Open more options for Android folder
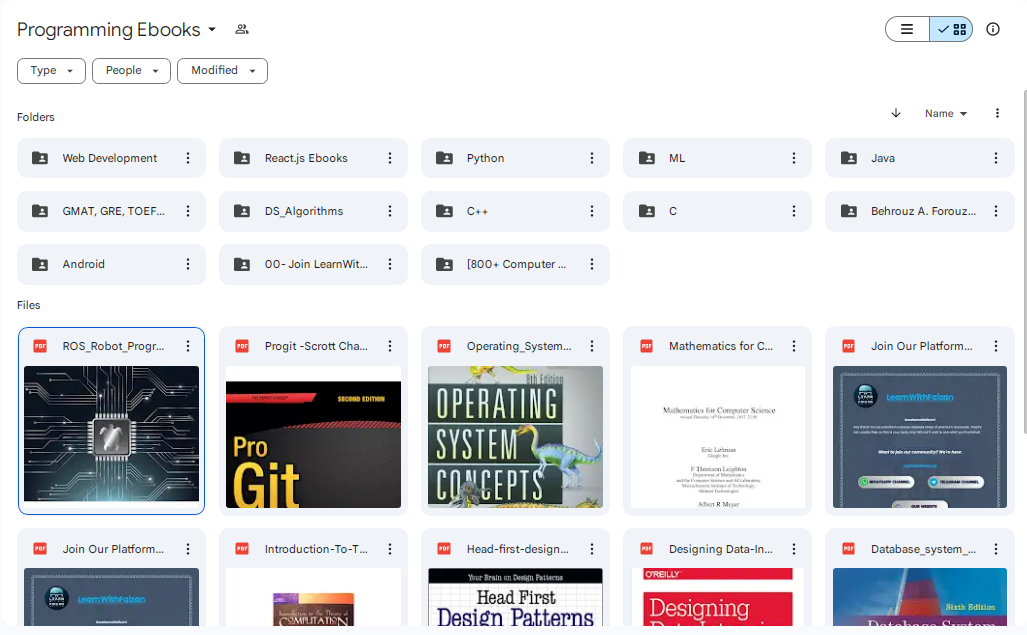Viewport: 1027px width, 635px height. [x=188, y=264]
